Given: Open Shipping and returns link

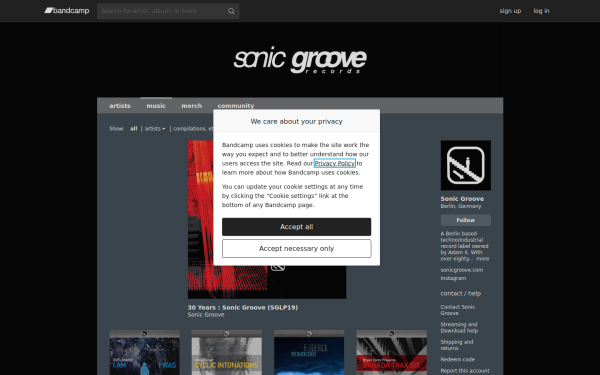Looking at the screenshot, I should coord(457,345).
